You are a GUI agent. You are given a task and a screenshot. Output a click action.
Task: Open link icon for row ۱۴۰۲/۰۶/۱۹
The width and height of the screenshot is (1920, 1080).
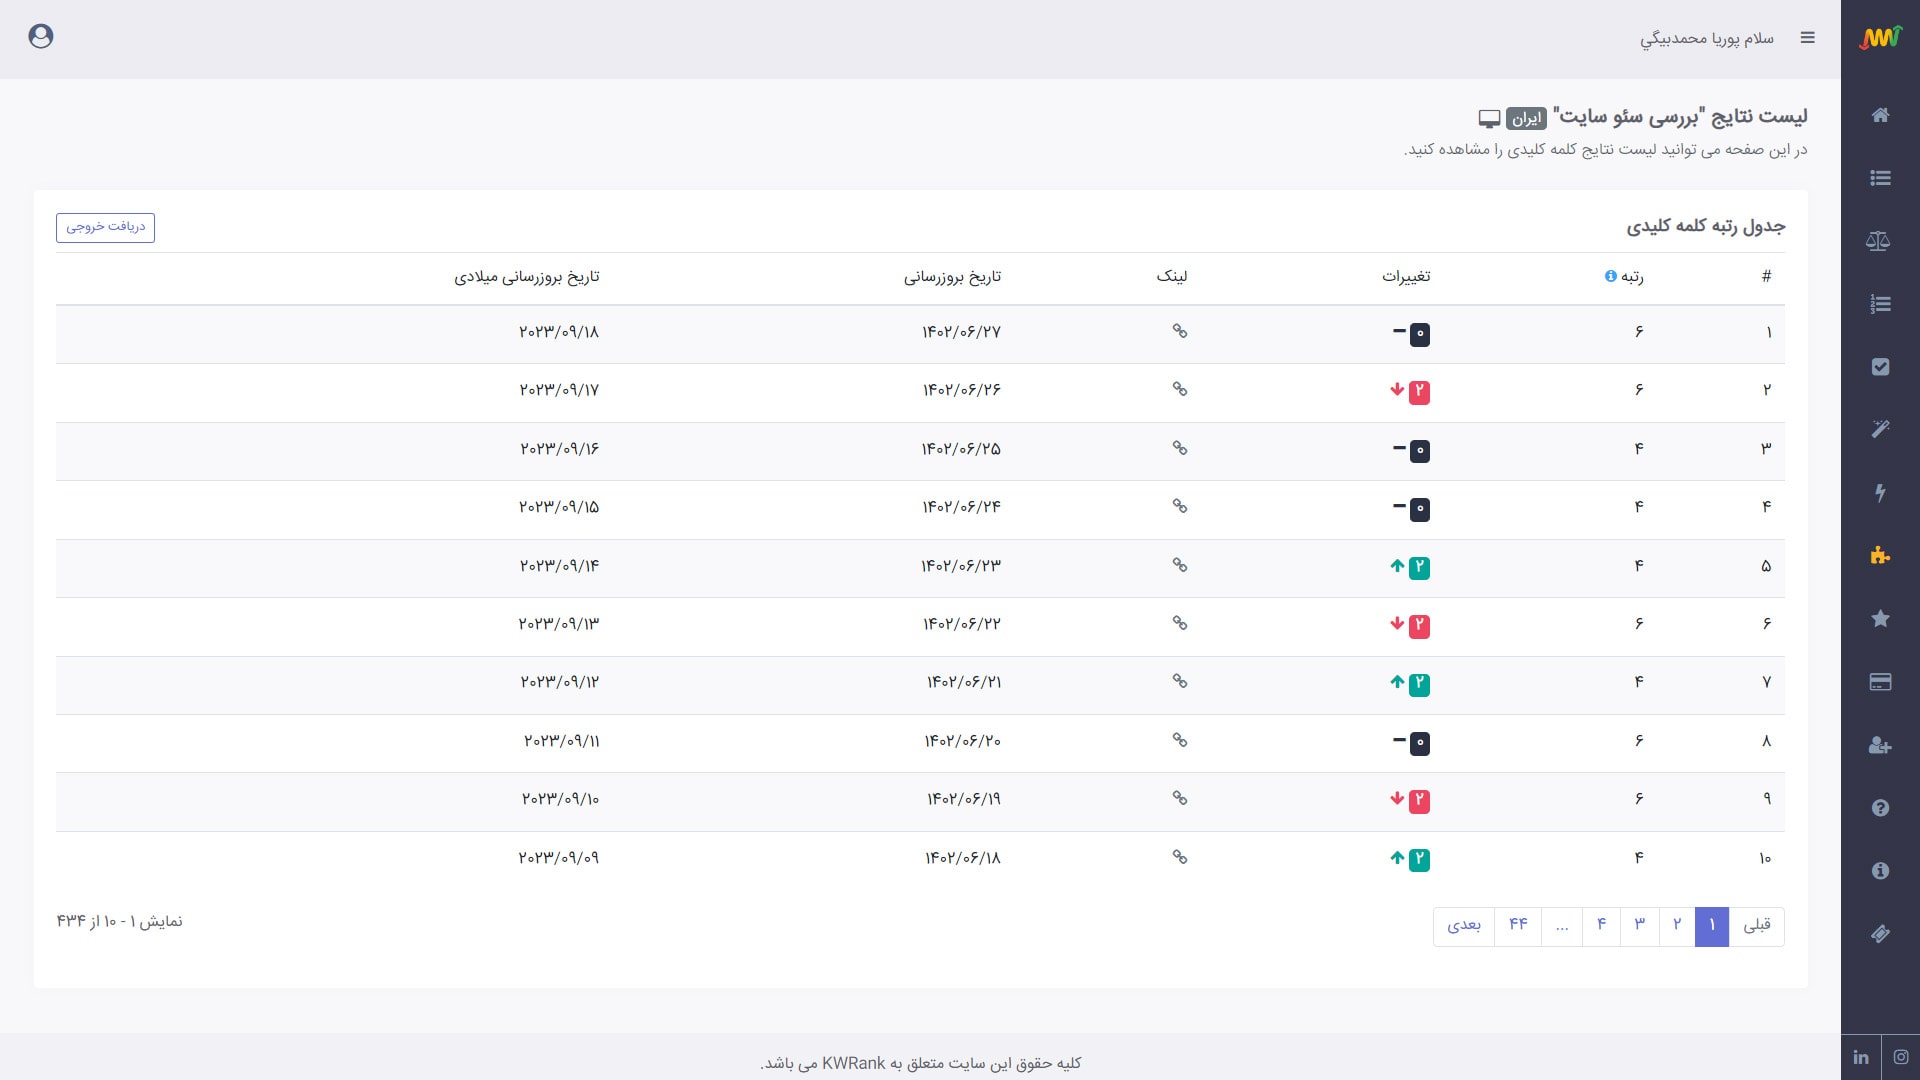1180,798
